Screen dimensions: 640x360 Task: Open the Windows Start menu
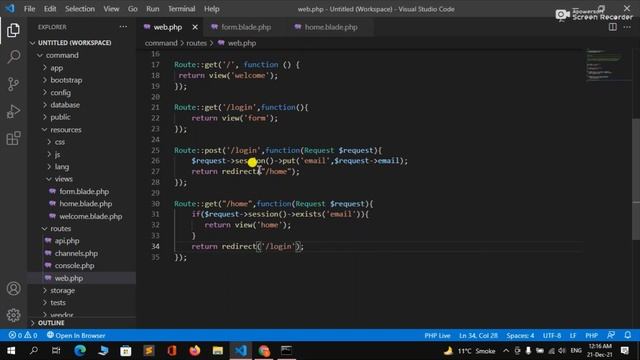11,351
